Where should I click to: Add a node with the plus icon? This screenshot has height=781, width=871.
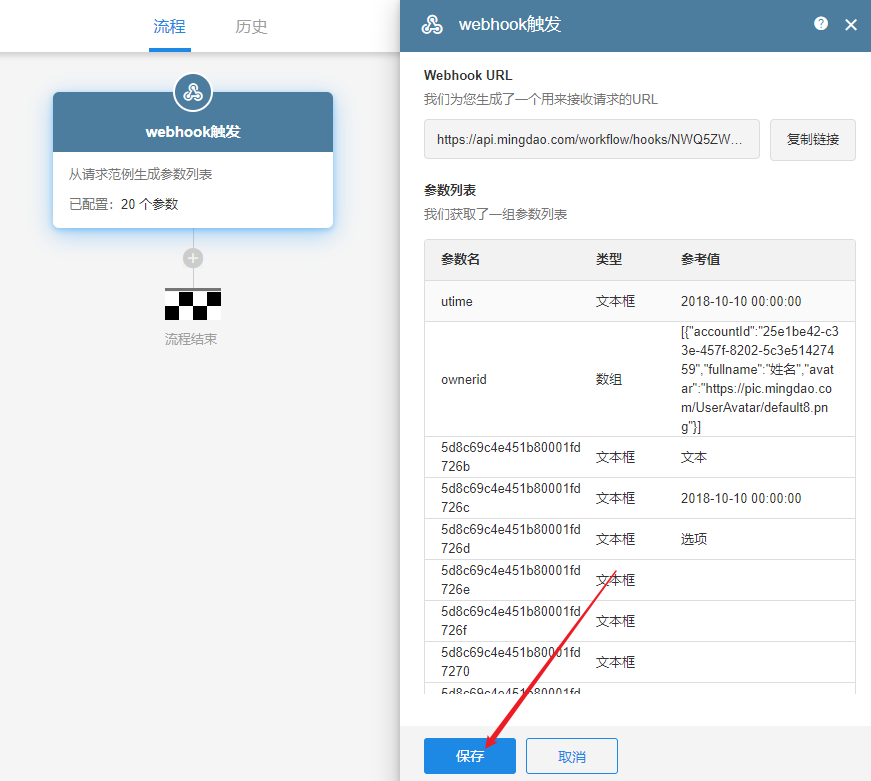(193, 258)
